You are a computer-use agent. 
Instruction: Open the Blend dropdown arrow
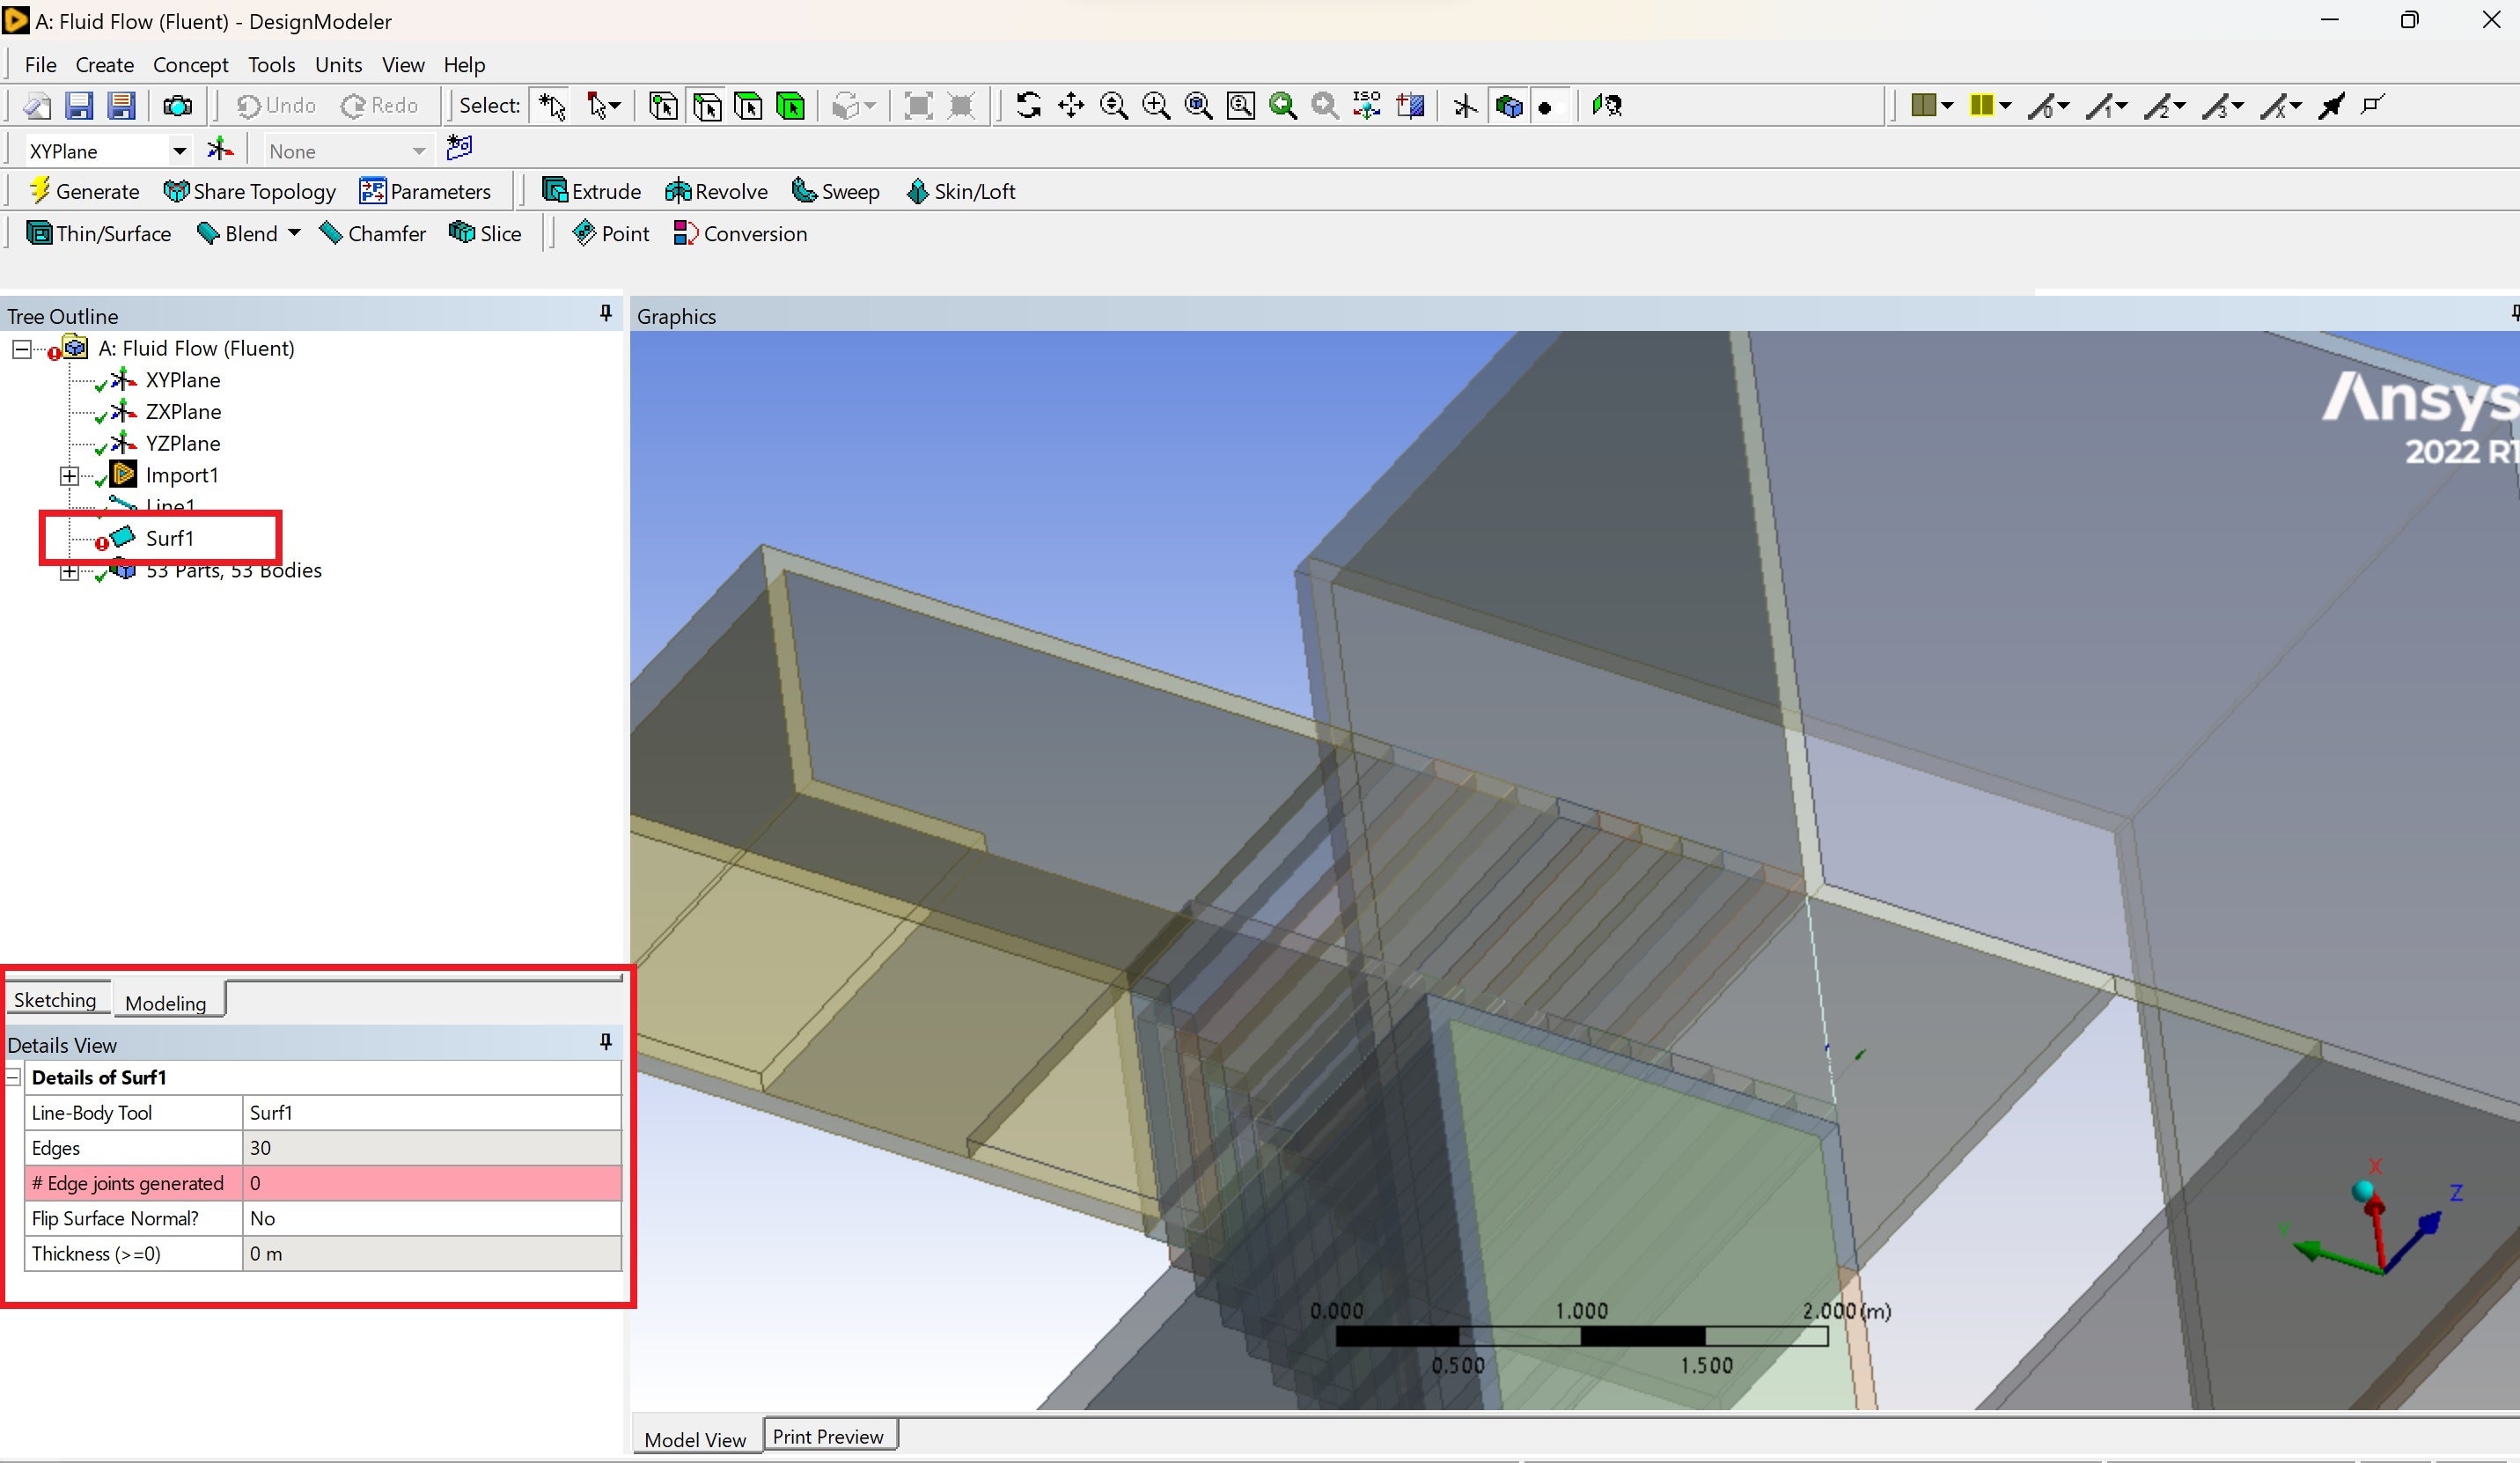point(294,233)
